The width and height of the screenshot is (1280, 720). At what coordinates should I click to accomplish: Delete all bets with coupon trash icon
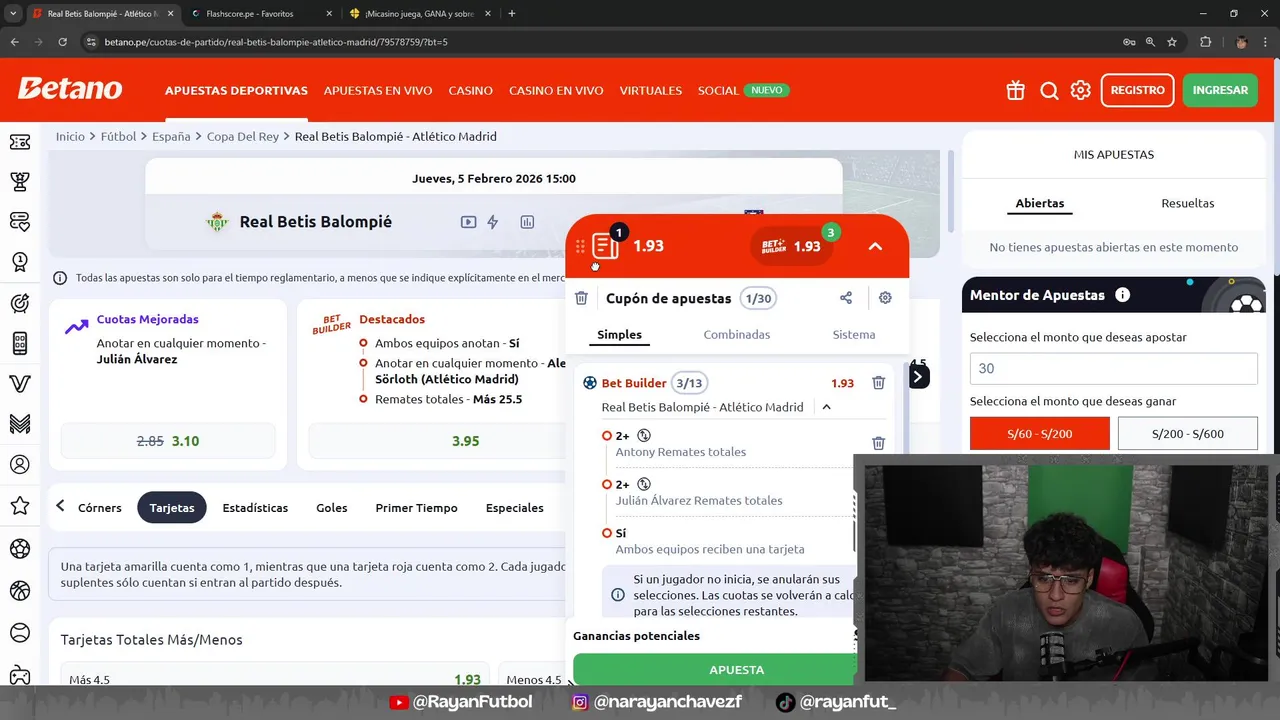(x=581, y=298)
